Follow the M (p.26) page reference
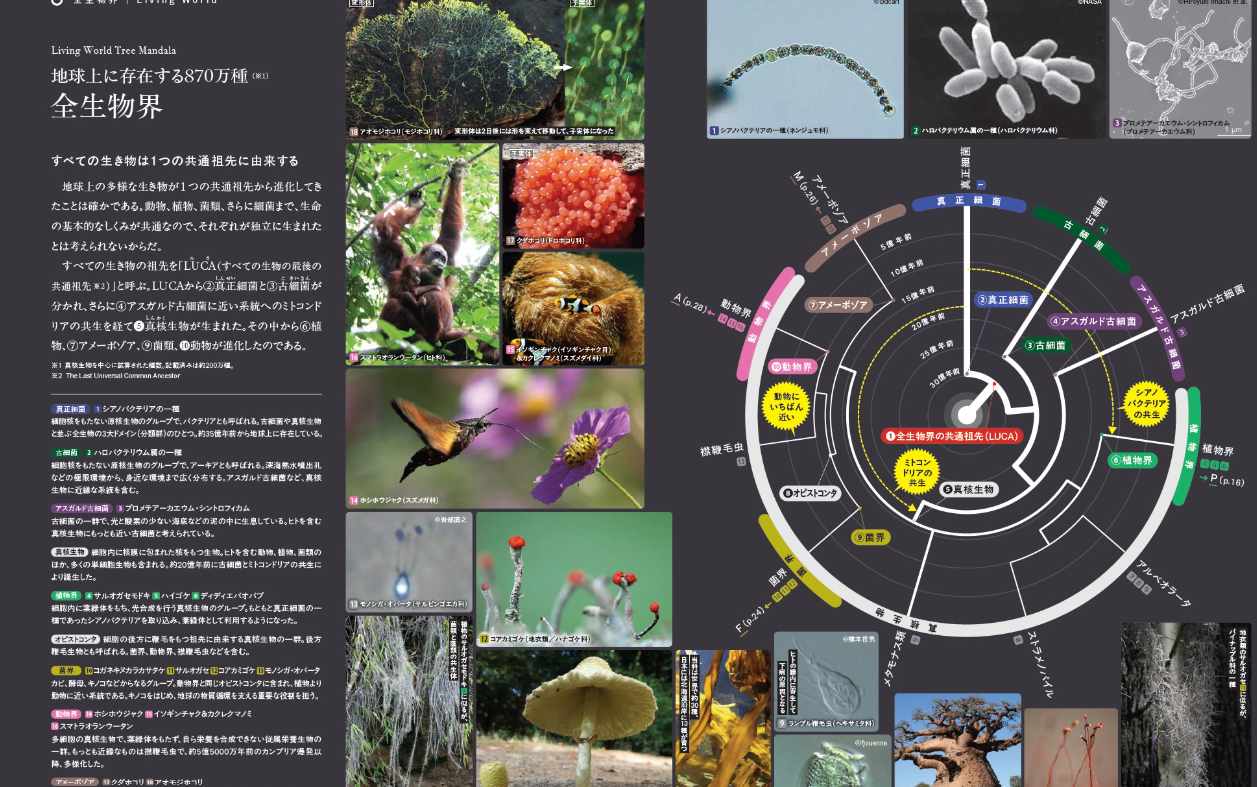Screen dimensions: 1257x787 click(806, 187)
